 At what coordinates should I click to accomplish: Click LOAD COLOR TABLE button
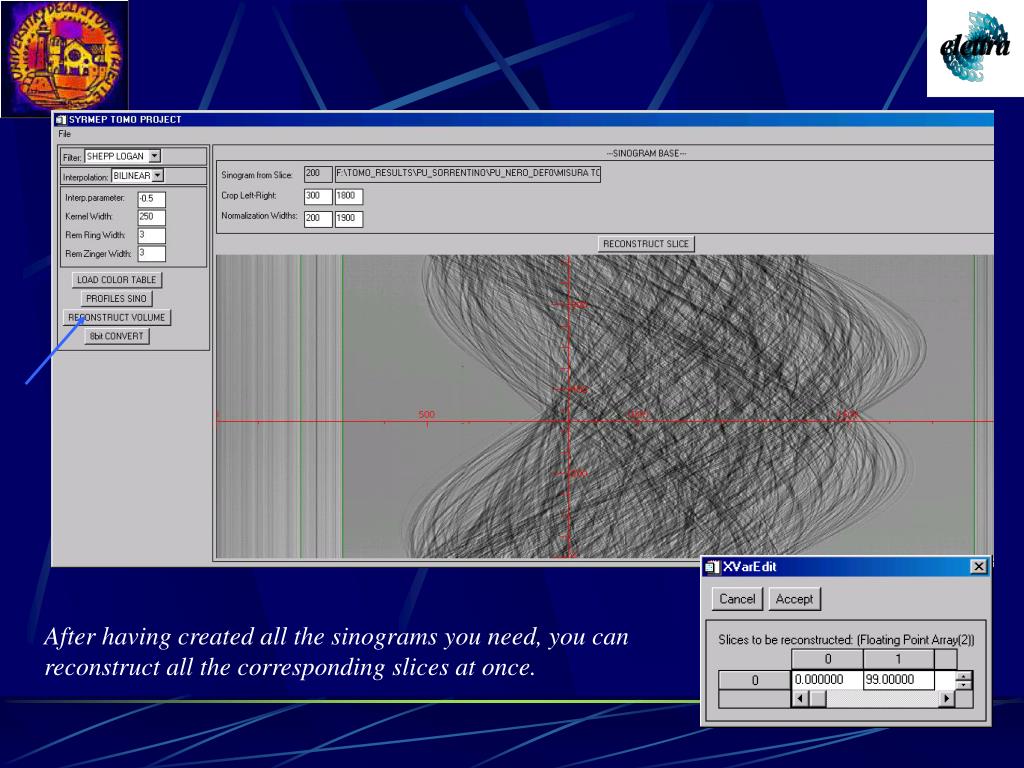tap(116, 280)
